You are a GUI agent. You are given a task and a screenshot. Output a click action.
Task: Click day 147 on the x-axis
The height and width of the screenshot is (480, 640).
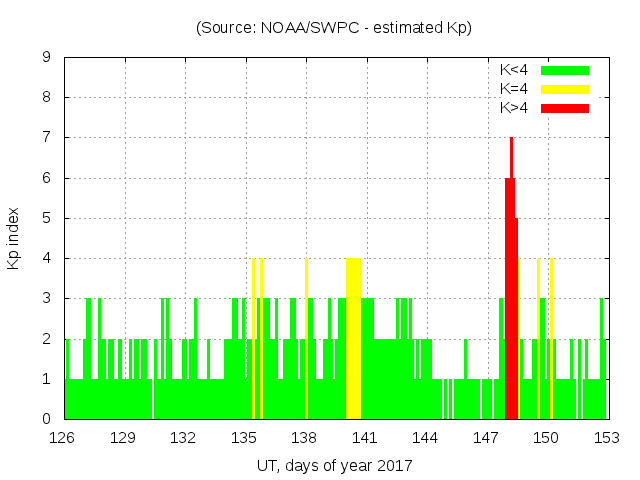point(486,438)
